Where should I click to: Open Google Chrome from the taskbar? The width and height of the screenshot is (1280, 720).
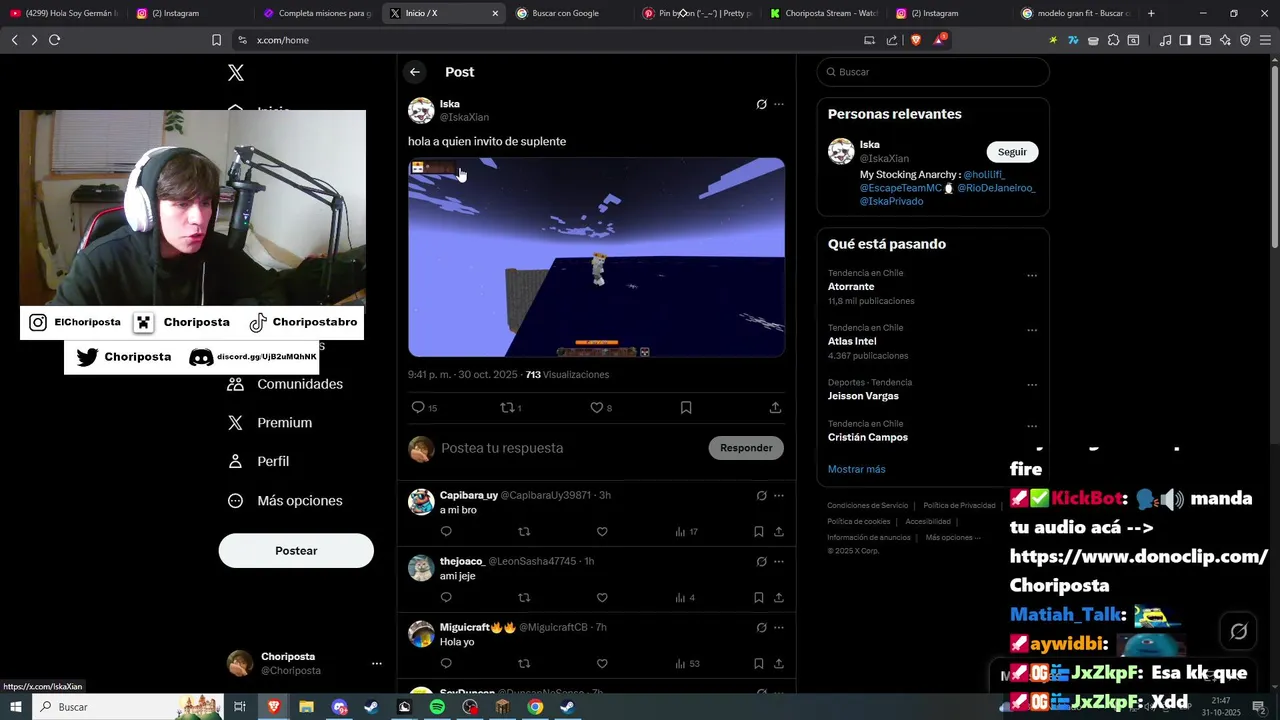pos(535,707)
